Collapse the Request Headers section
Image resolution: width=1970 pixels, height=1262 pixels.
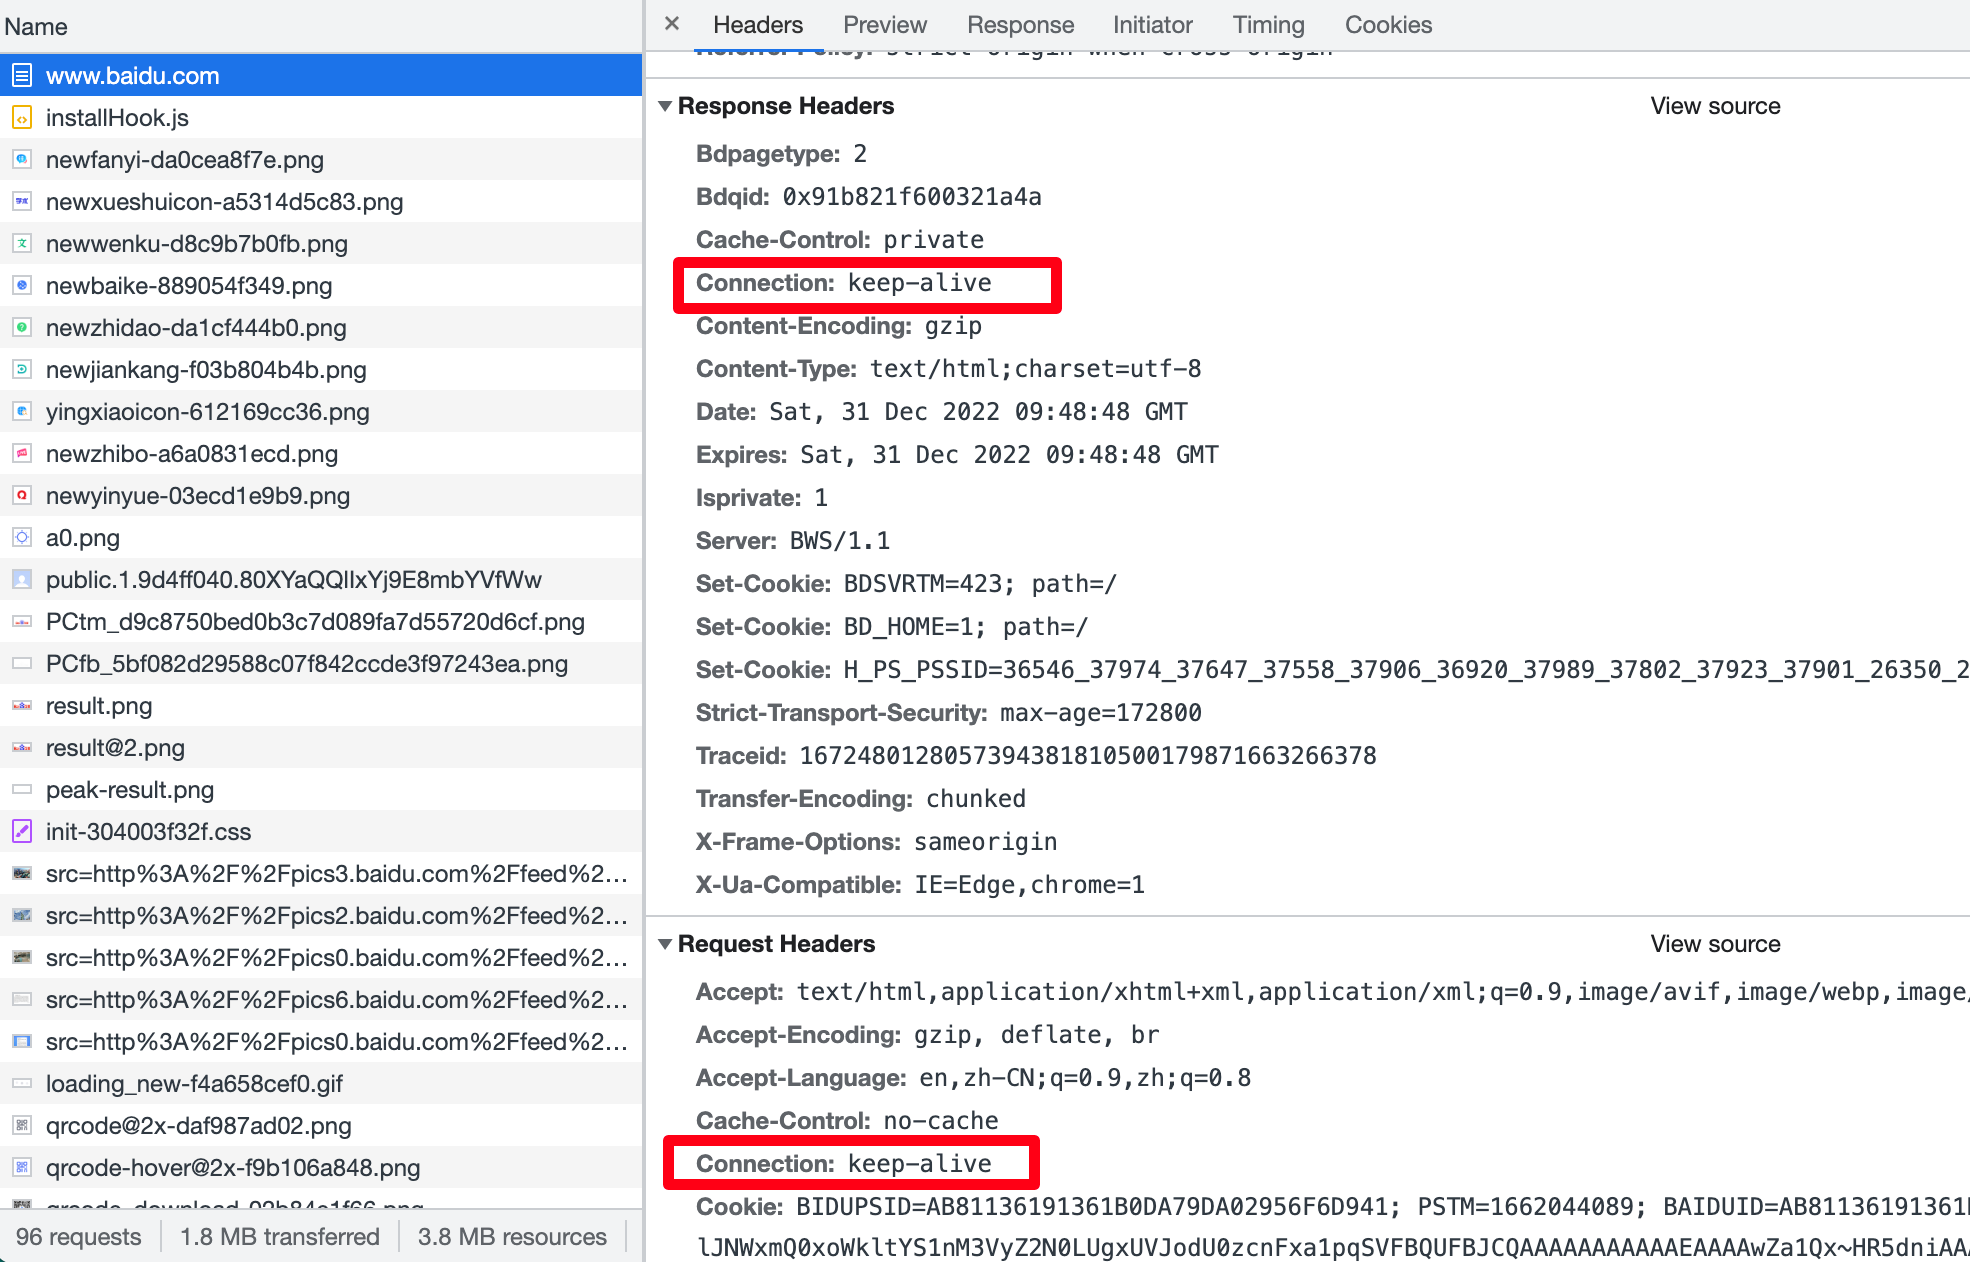(665, 944)
